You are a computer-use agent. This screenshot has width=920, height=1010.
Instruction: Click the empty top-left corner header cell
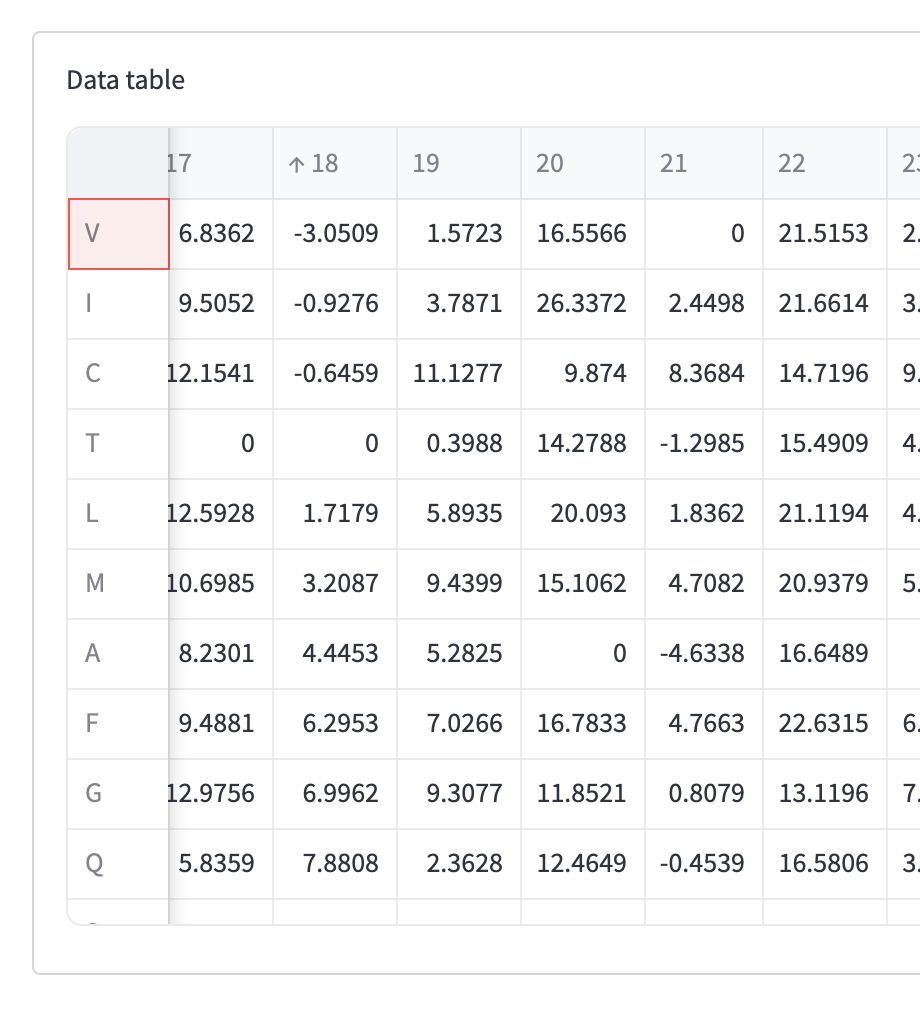[x=118, y=163]
